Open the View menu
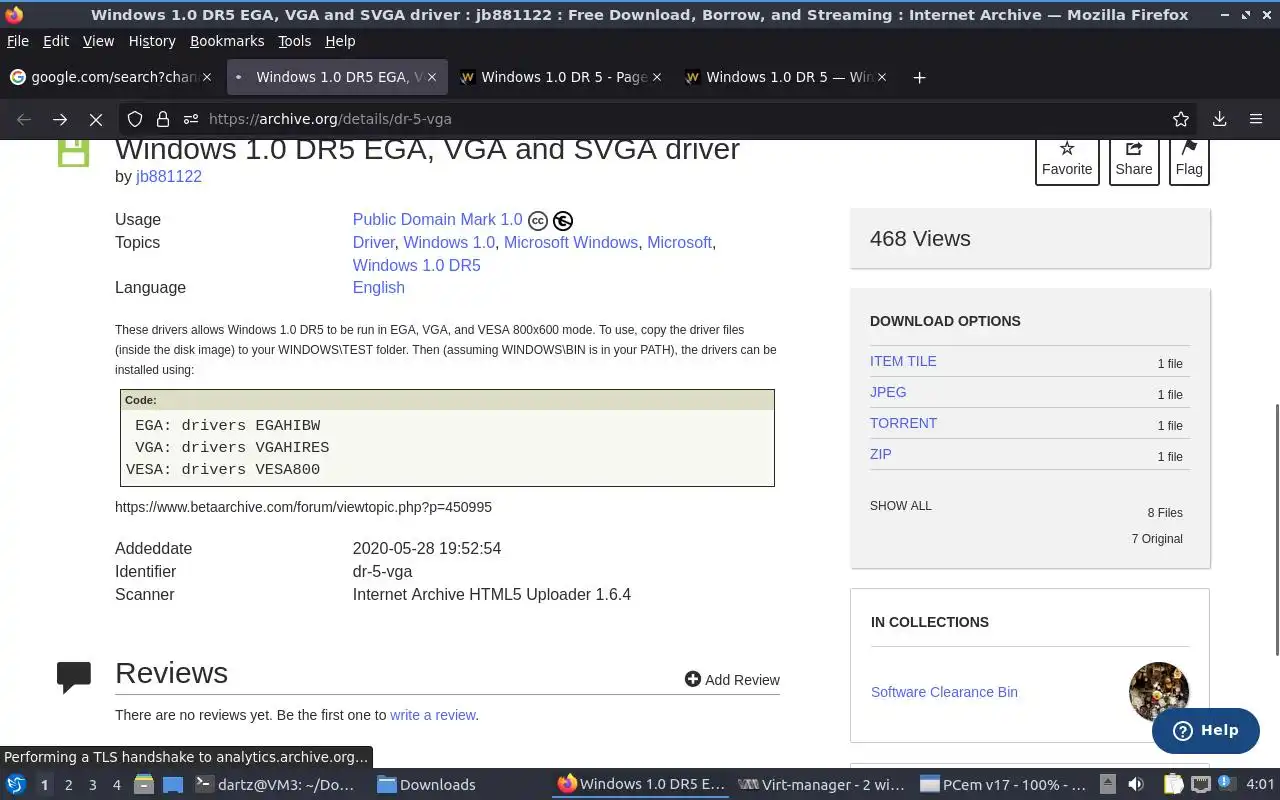 tap(98, 41)
